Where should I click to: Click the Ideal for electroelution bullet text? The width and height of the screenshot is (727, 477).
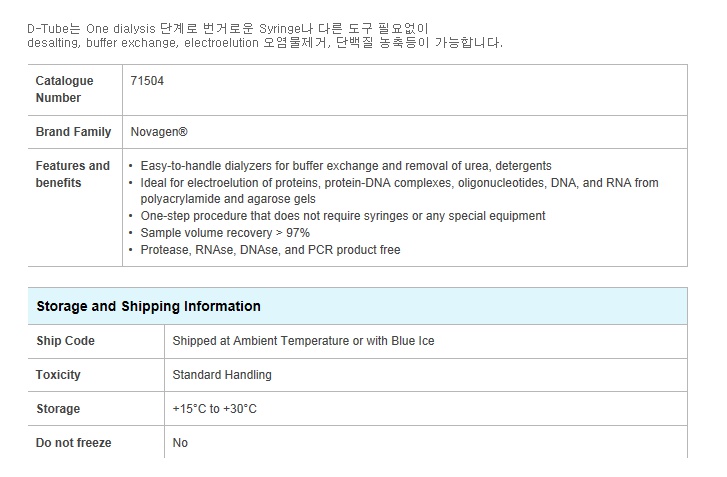[x=399, y=191]
